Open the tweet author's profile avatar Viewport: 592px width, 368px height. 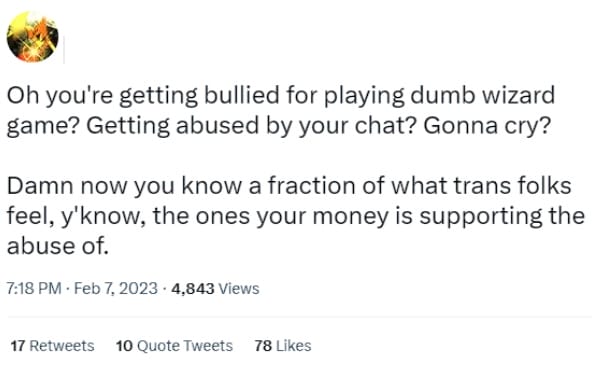[x=32, y=37]
